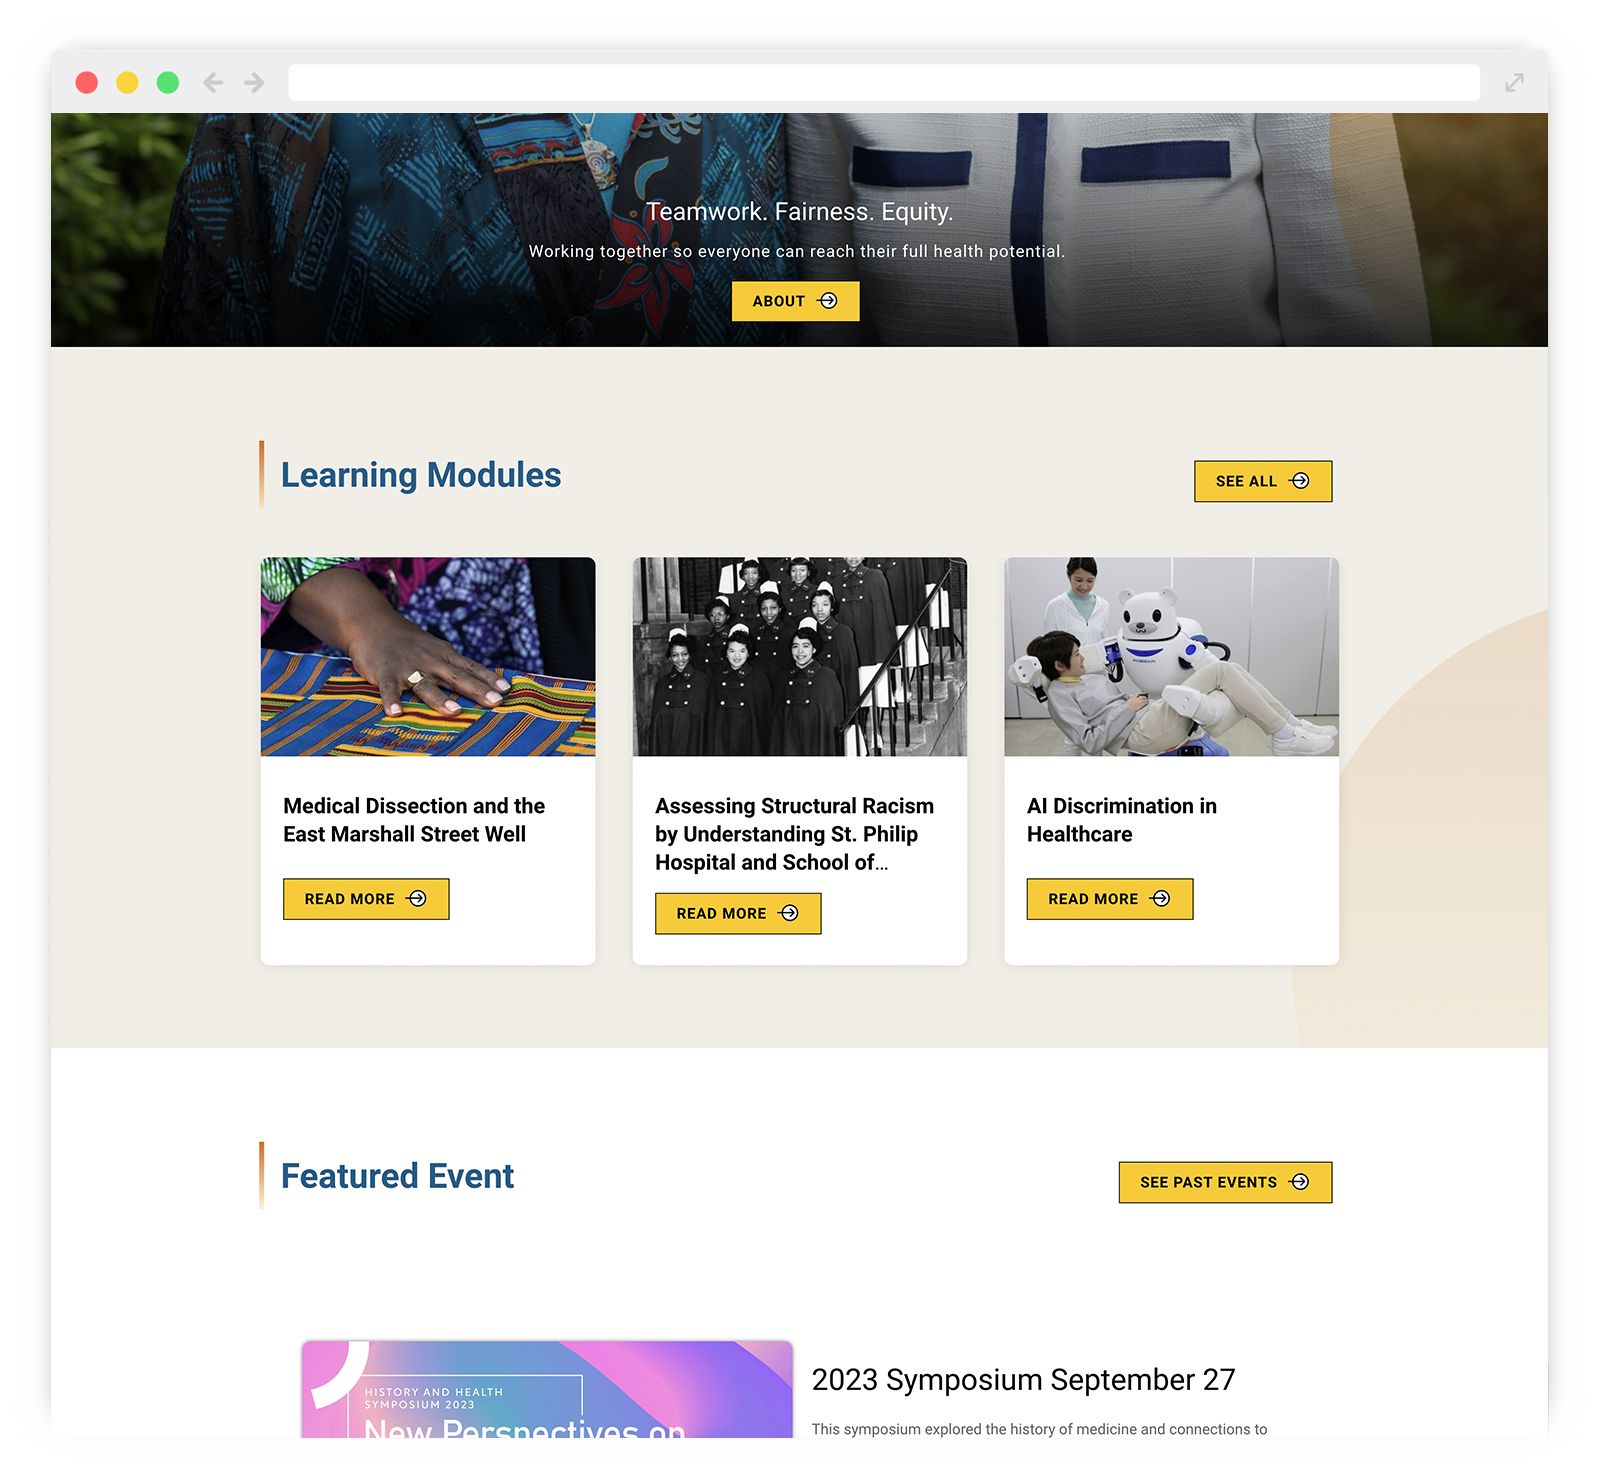
Task: Click Read More under Assessing Structural Racism
Action: point(738,914)
